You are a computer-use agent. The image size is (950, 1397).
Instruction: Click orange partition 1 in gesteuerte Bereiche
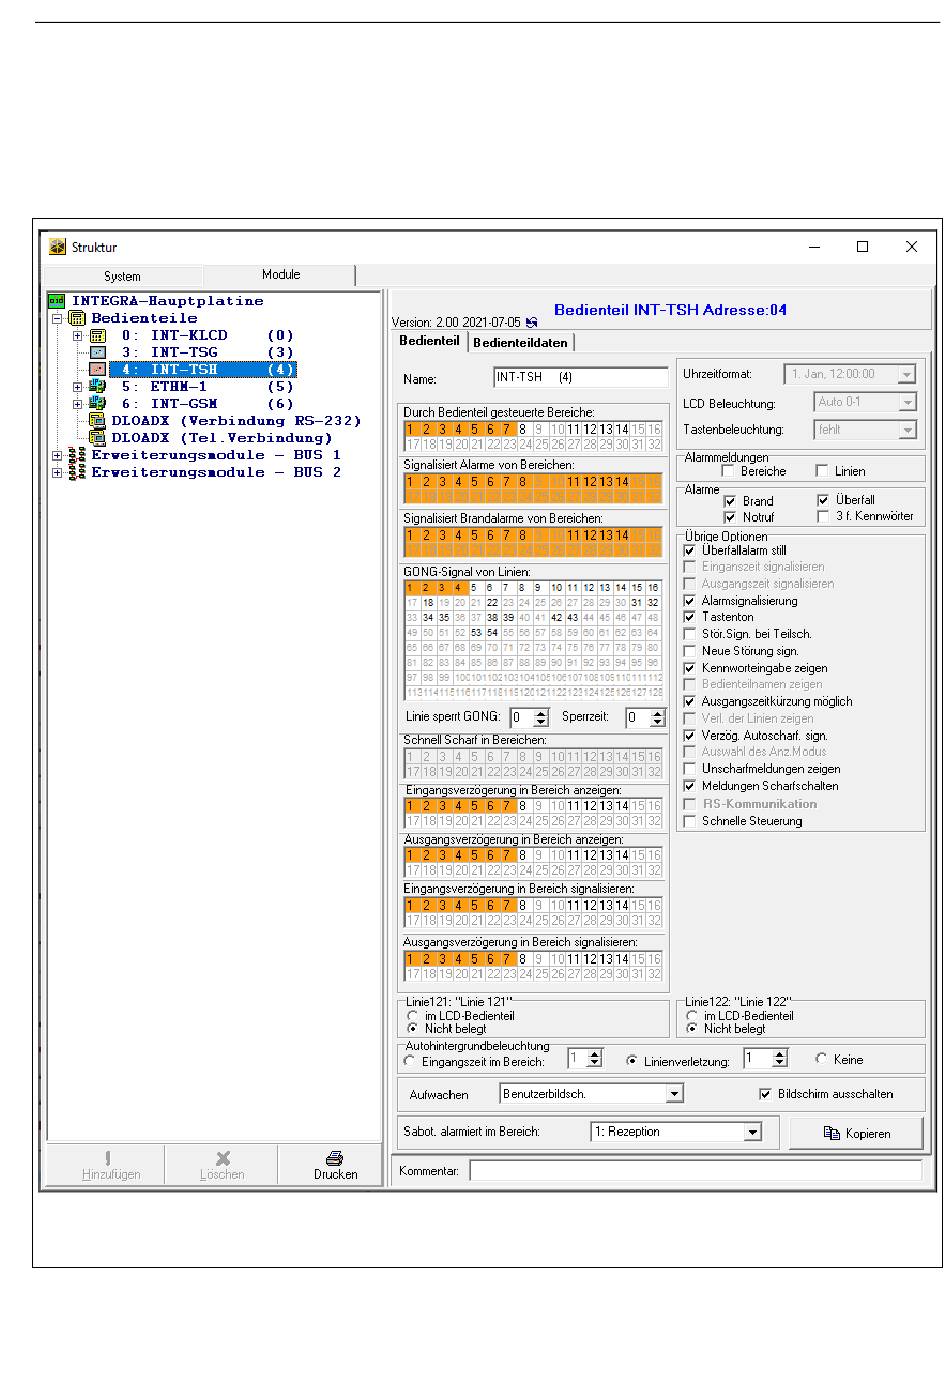click(412, 430)
